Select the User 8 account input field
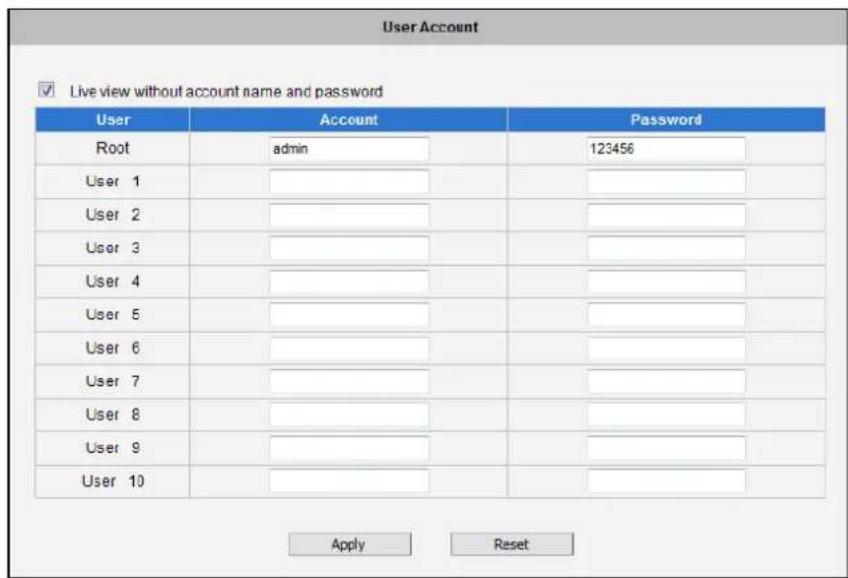 [349, 415]
